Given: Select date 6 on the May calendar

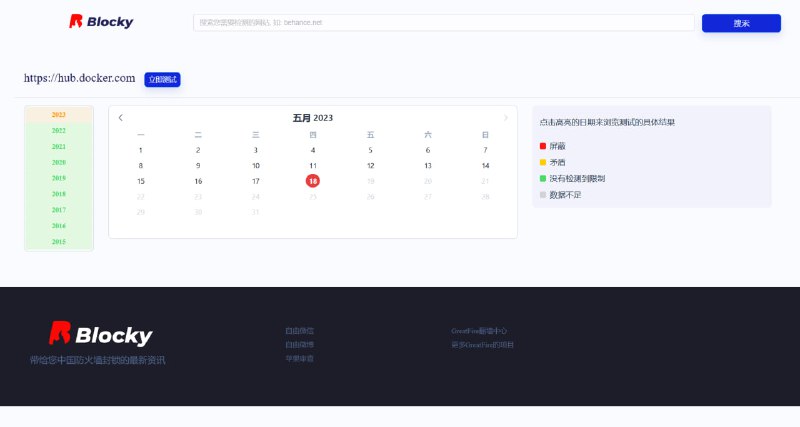Looking at the screenshot, I should (x=428, y=150).
